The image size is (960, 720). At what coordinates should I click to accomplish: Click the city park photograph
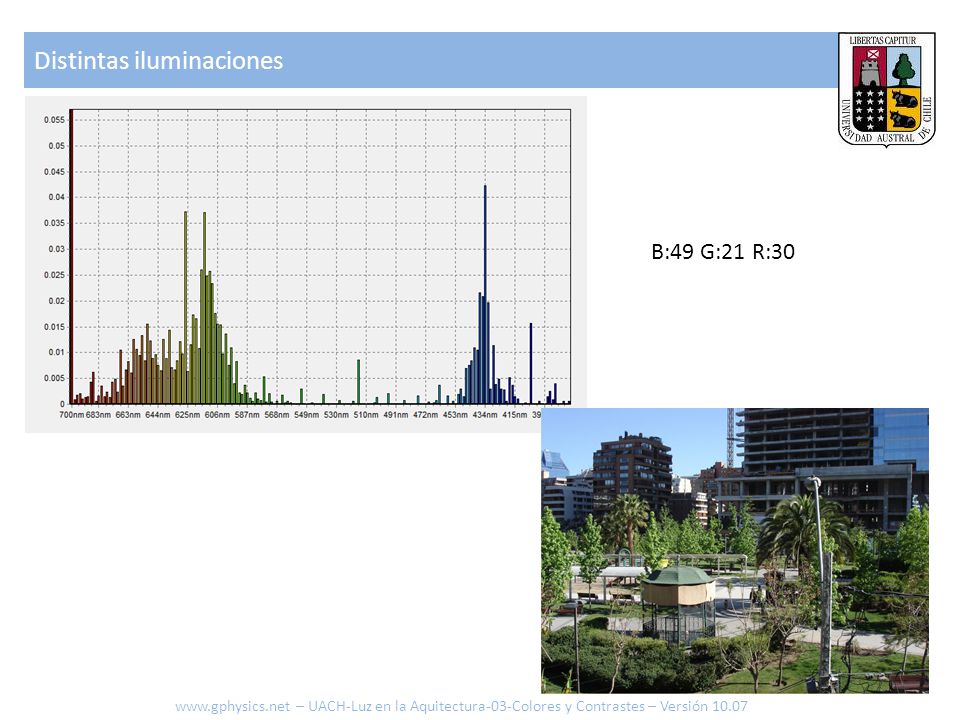point(735,550)
